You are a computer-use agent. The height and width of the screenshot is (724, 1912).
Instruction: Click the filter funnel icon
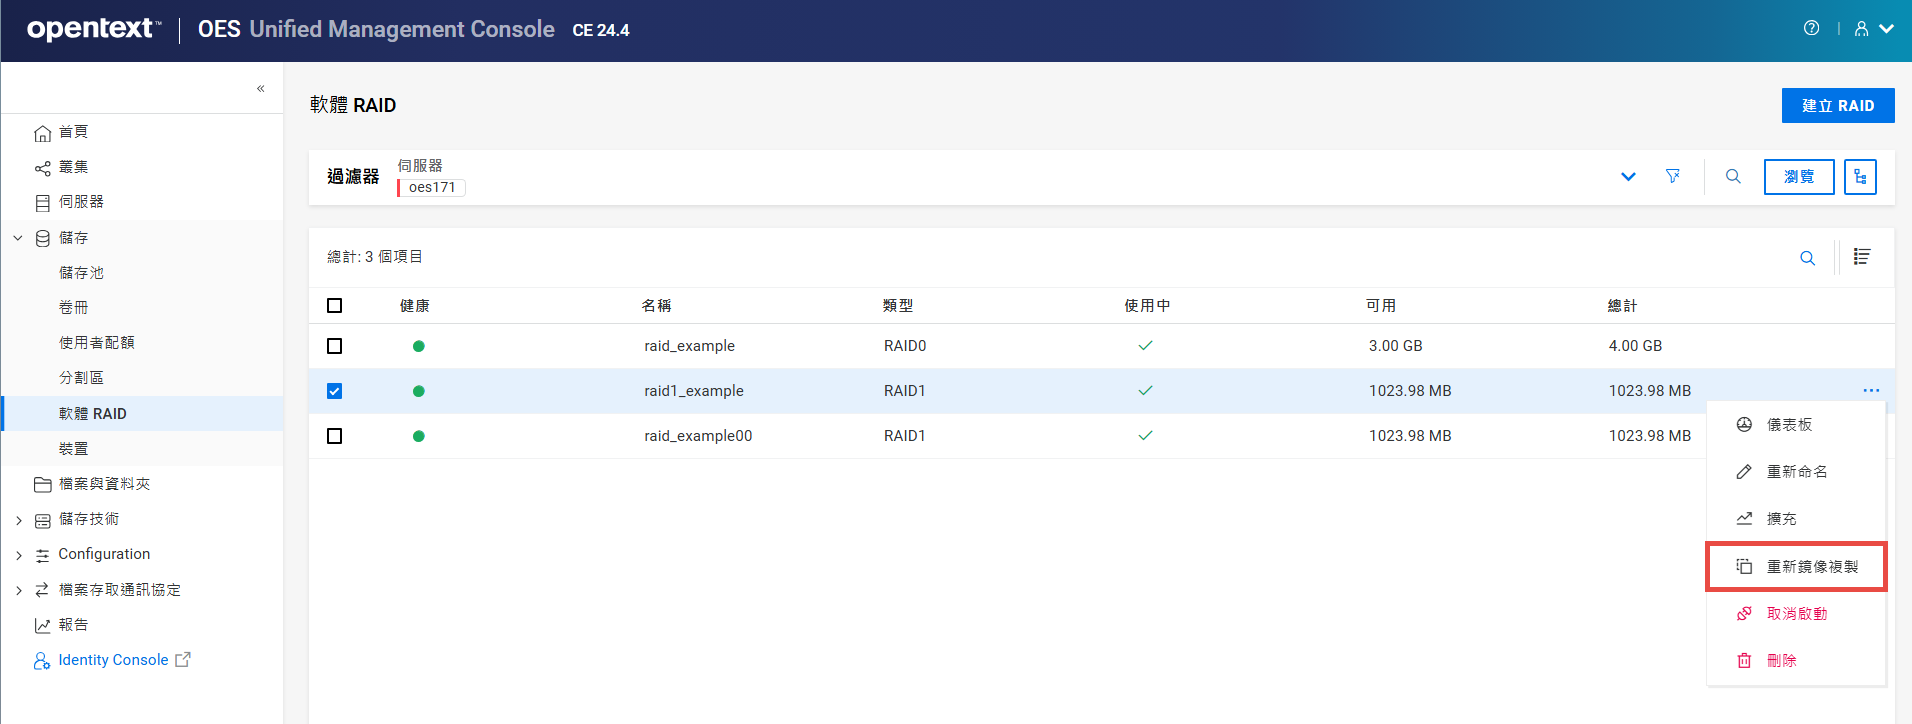pos(1672,176)
